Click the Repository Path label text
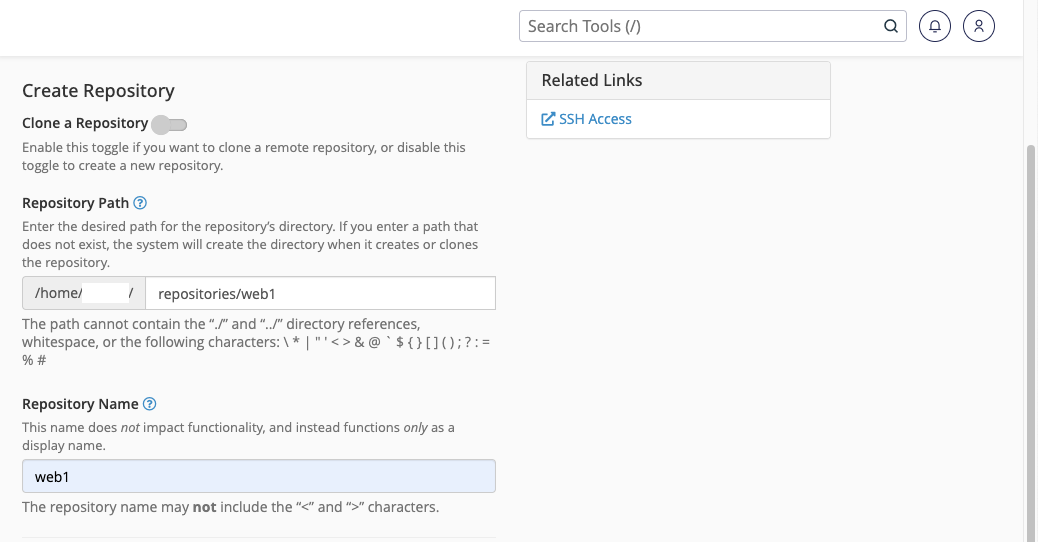1038x542 pixels. 75,203
